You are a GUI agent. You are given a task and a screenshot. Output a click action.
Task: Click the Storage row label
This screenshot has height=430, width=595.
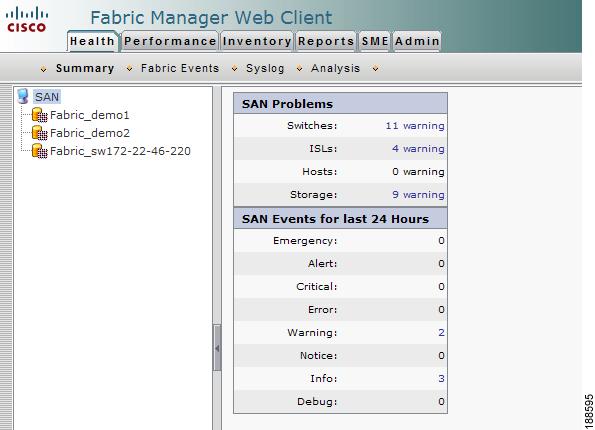[313, 194]
